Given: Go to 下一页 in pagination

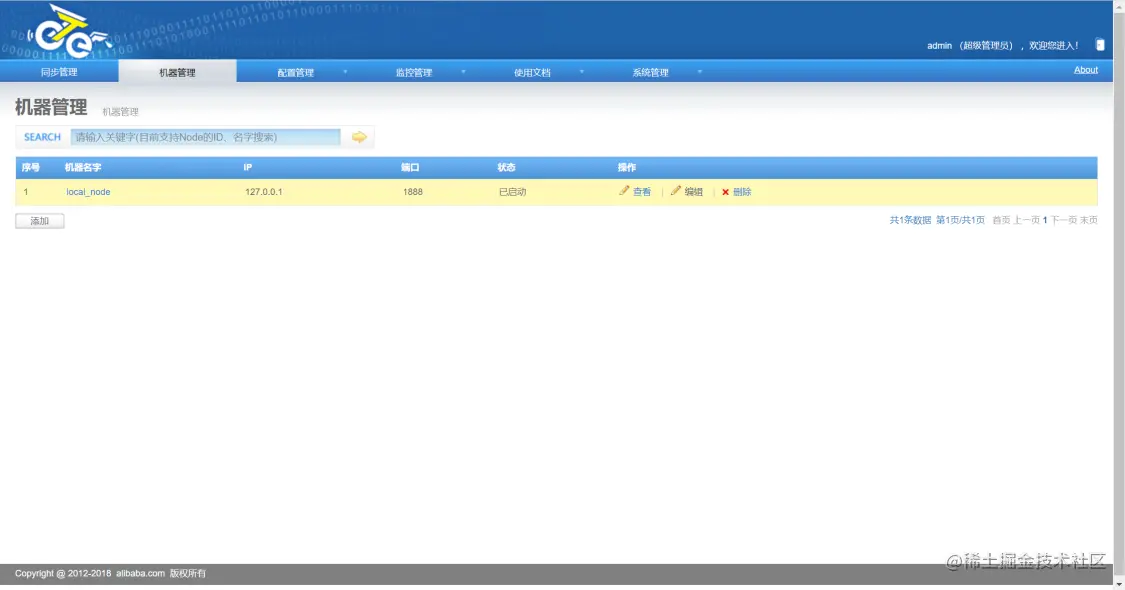Looking at the screenshot, I should click(x=1064, y=220).
